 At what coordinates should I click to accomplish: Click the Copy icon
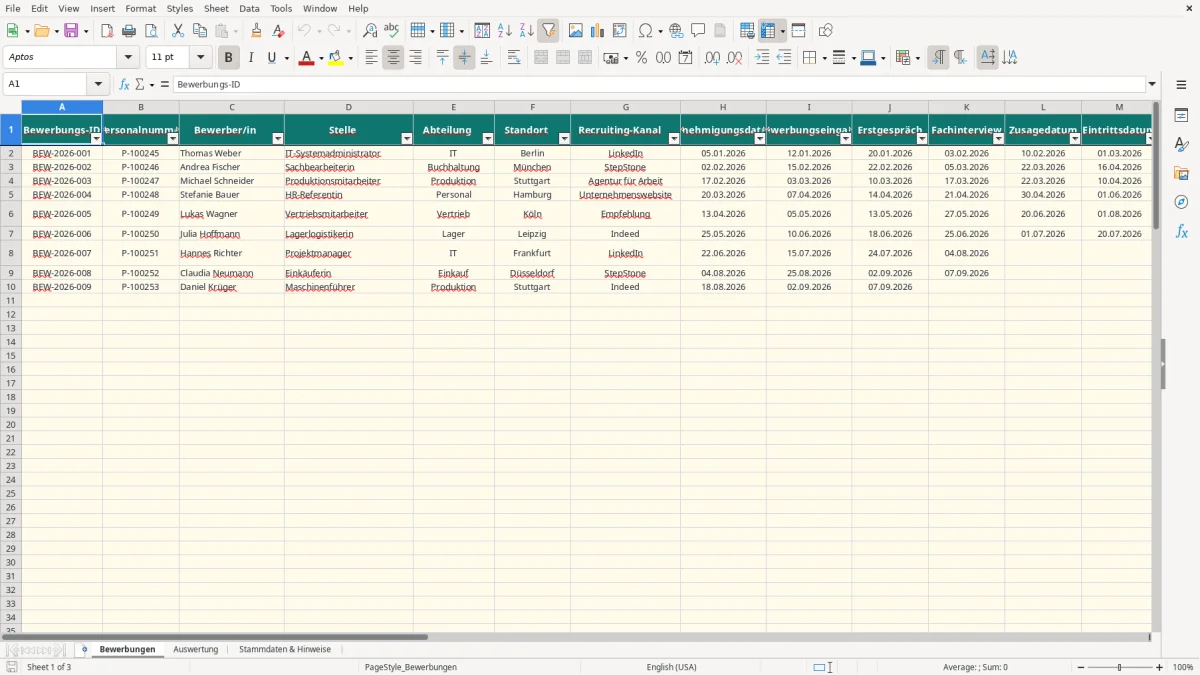(200, 31)
